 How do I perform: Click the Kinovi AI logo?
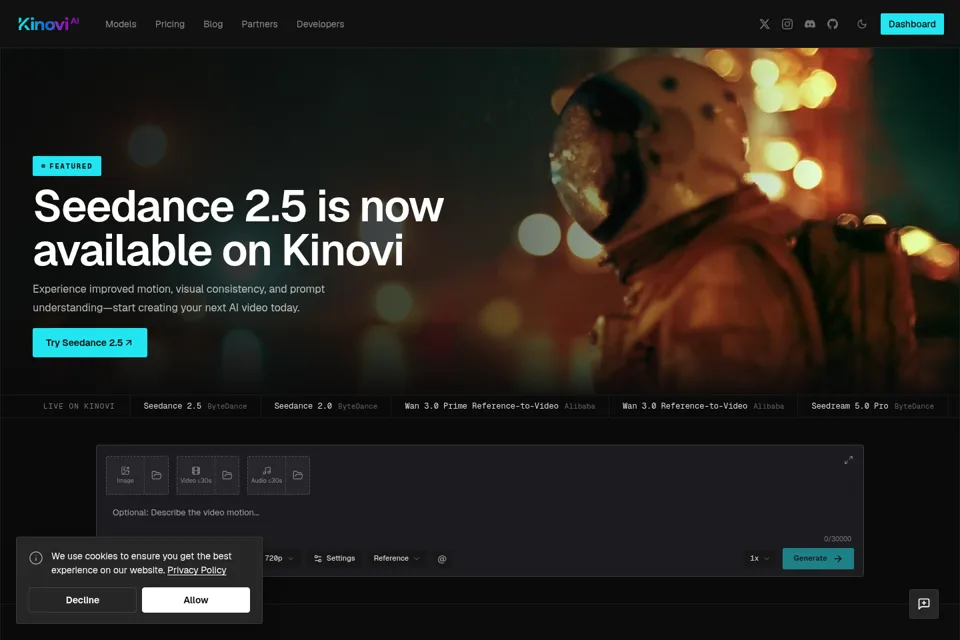48,24
